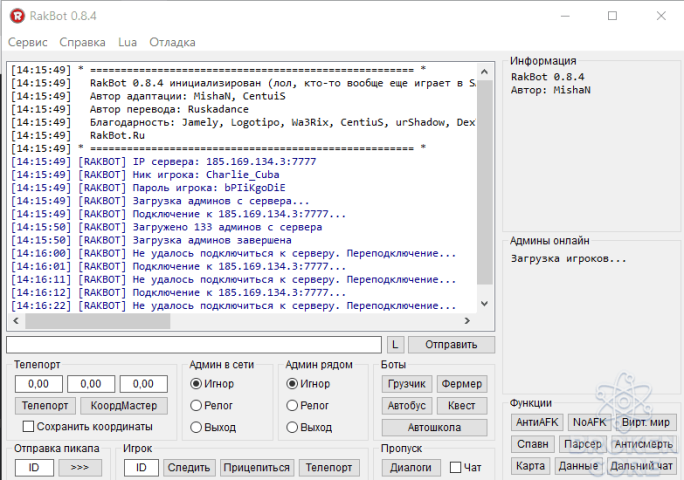Click the third teleport coordinate field
This screenshot has height=480, width=684.
coord(144,384)
